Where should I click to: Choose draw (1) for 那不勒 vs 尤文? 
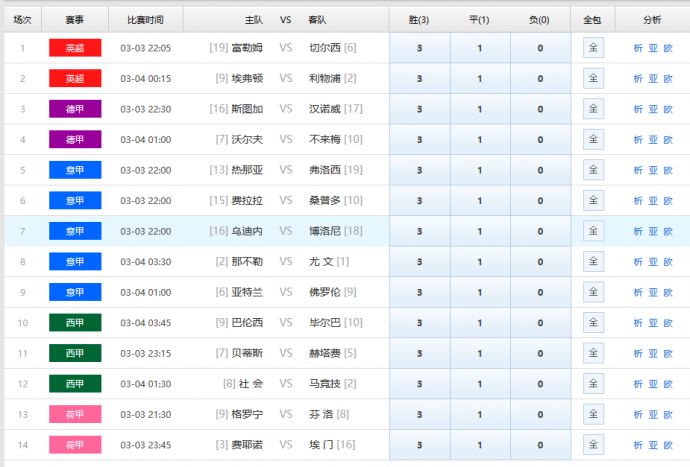click(480, 261)
